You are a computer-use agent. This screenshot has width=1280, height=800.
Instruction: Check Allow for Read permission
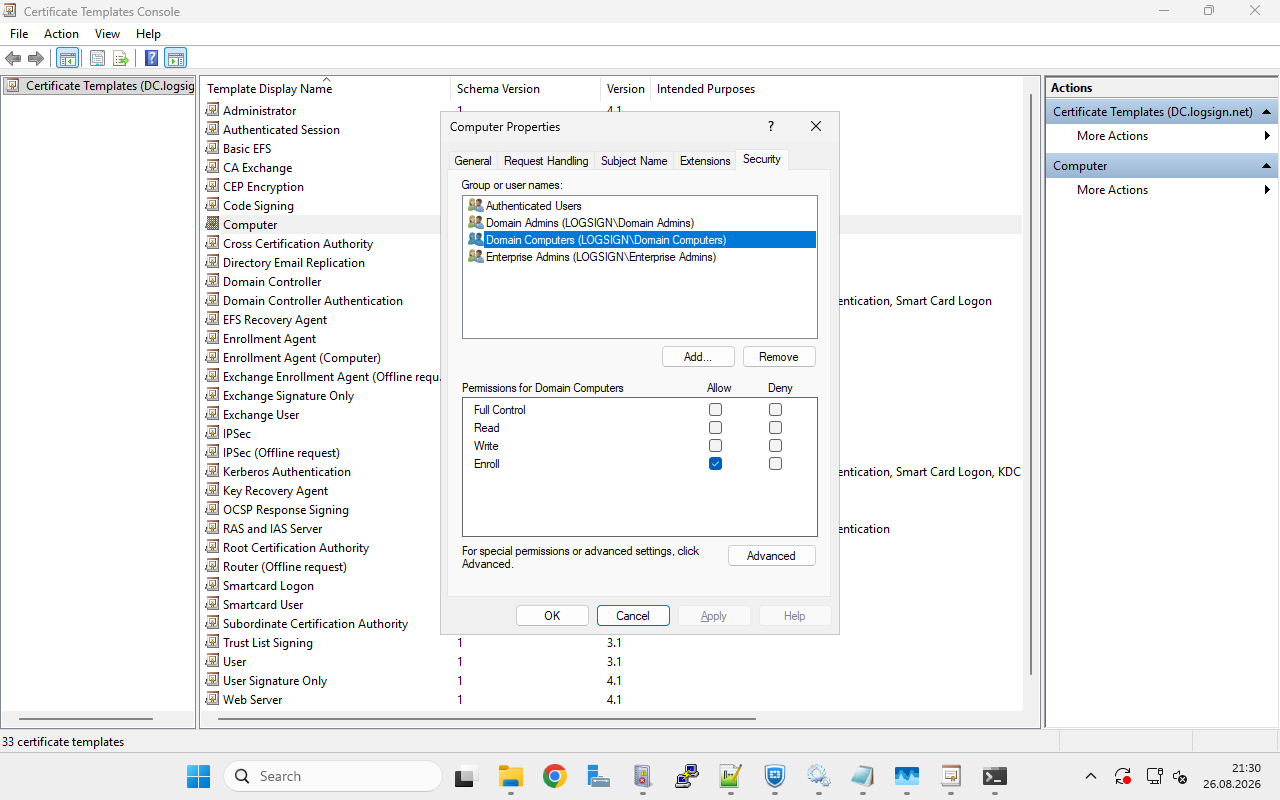(x=715, y=428)
